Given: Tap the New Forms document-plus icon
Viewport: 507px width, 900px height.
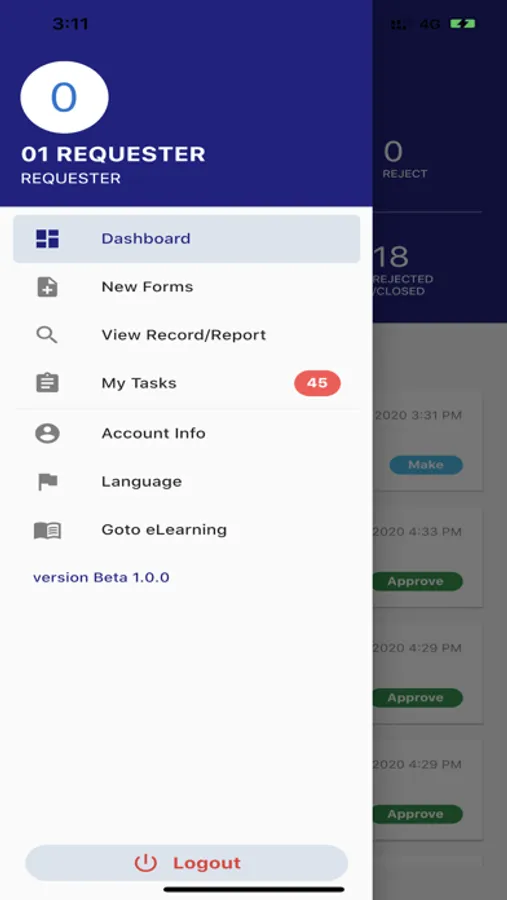Looking at the screenshot, I should pos(47,286).
